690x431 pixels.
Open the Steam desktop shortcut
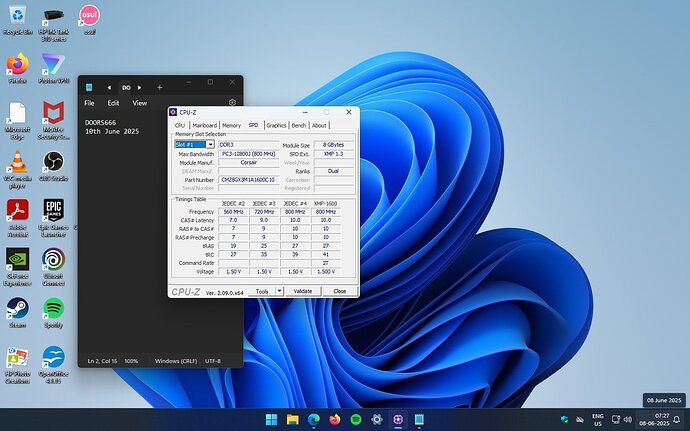pyautogui.click(x=18, y=313)
